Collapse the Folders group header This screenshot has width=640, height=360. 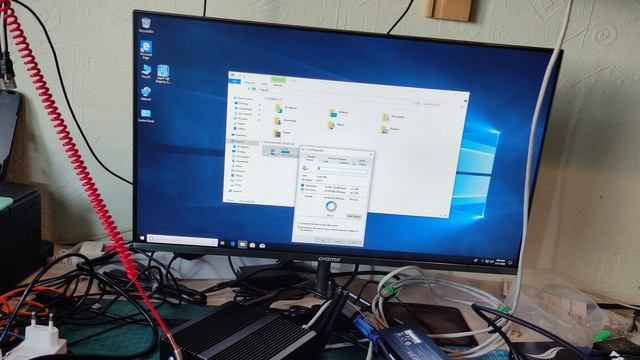(273, 99)
